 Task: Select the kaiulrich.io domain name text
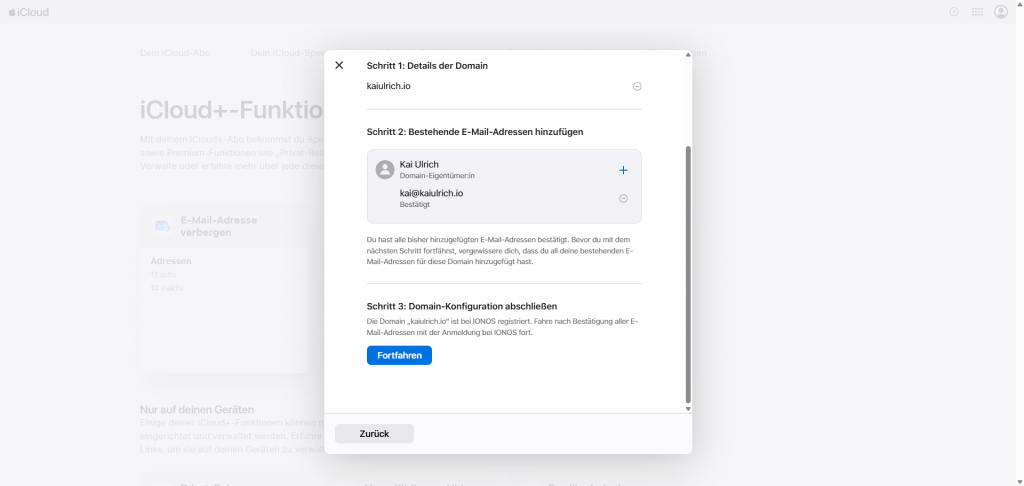(x=389, y=86)
